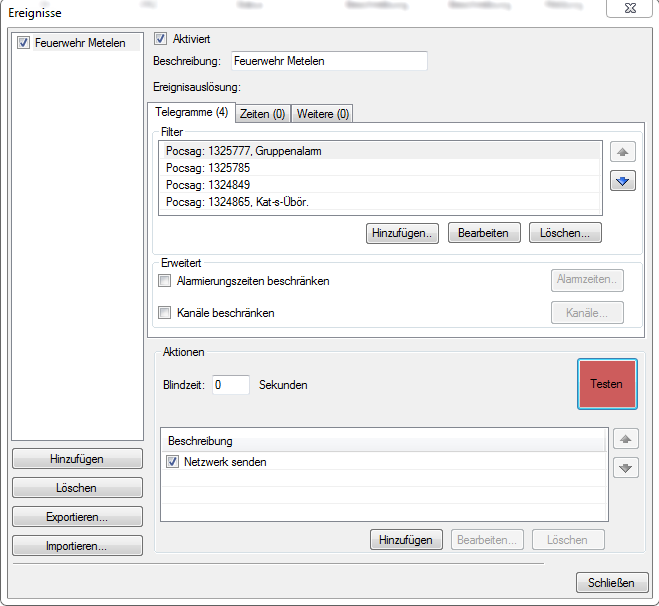Enable Alarmierungszeiten beschränken option

(165, 281)
